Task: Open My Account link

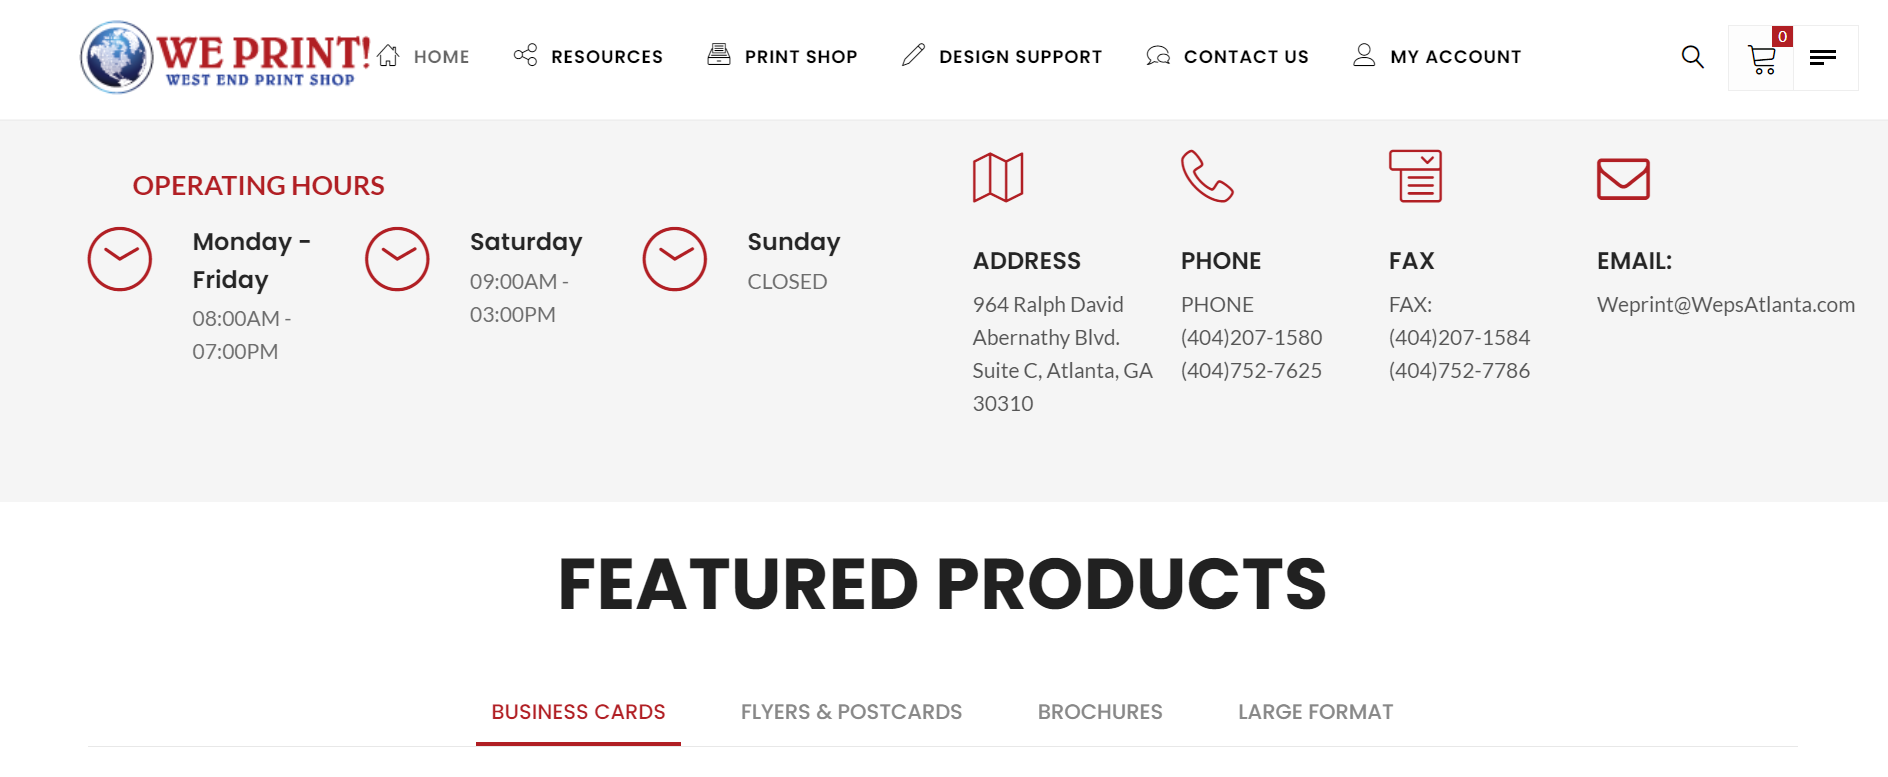Action: [1437, 57]
